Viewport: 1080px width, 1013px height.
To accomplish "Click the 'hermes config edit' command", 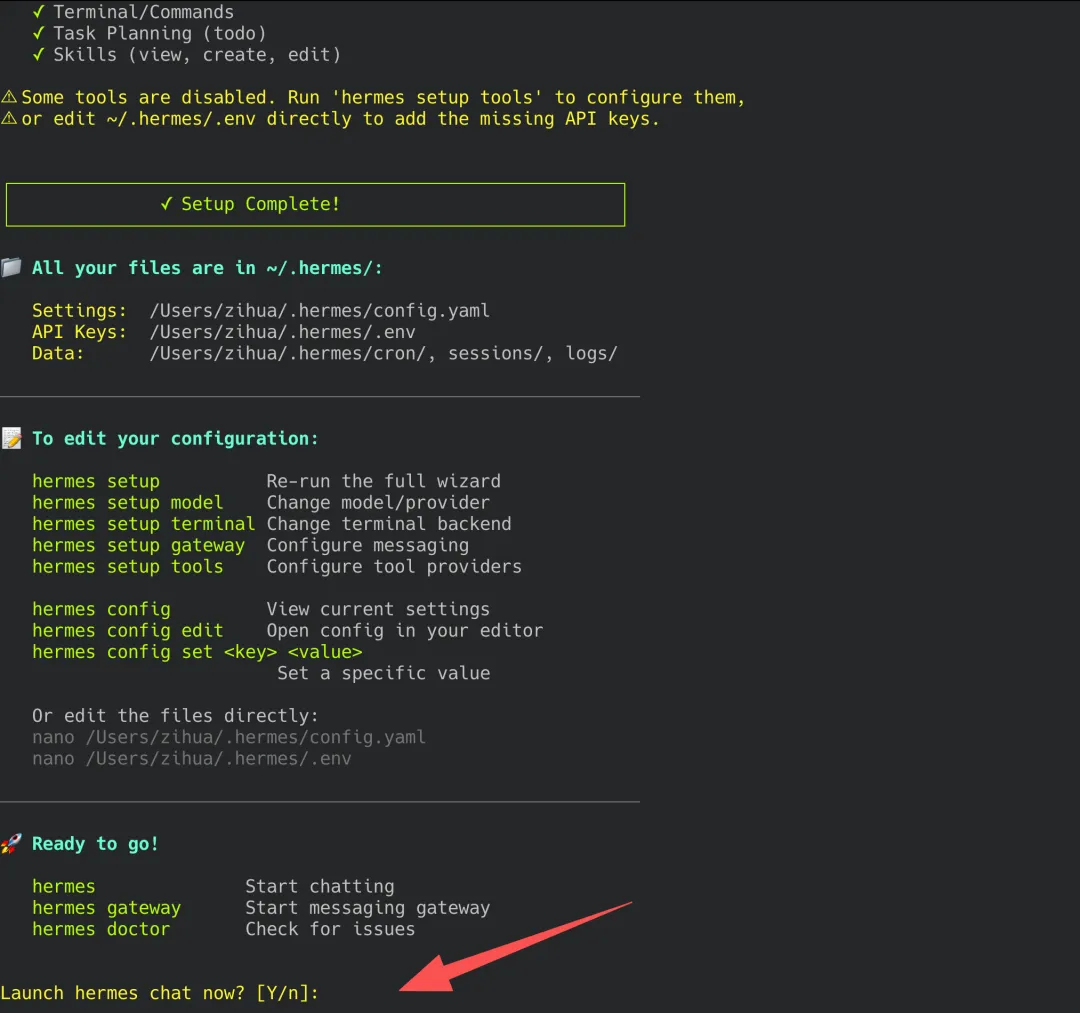I will [x=127, y=631].
